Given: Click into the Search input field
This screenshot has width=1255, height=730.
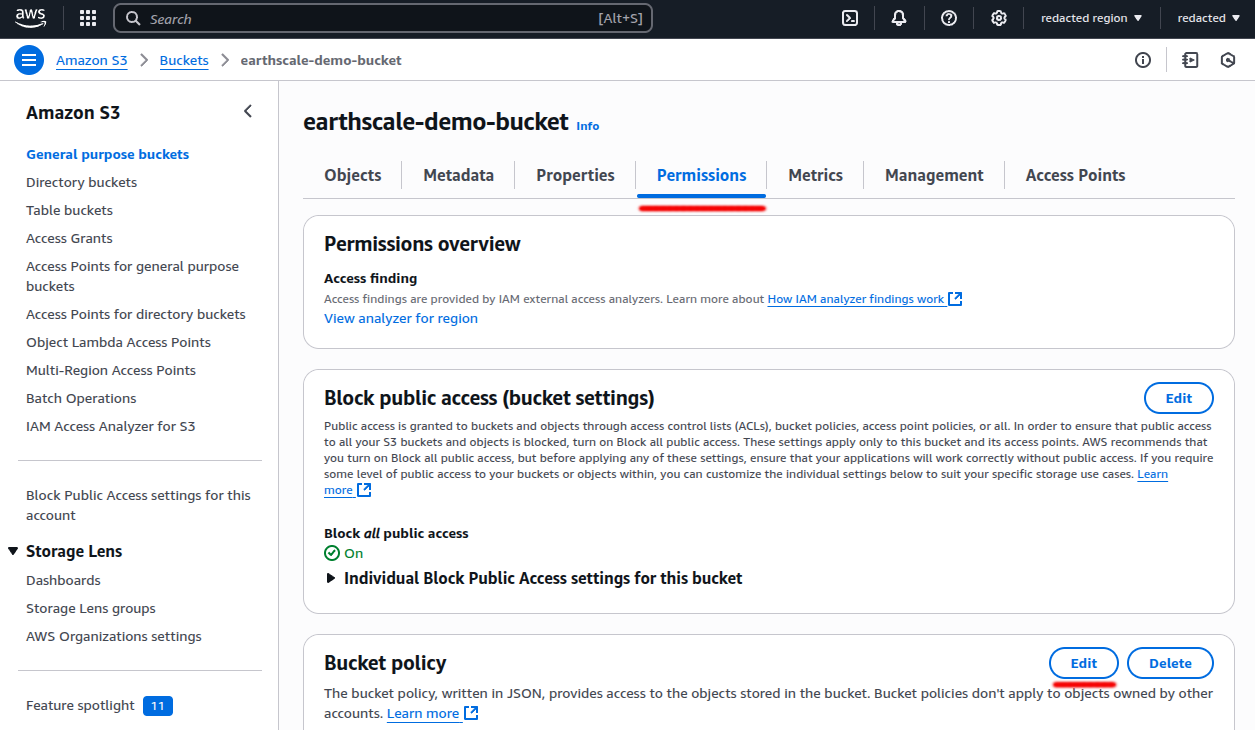Looking at the screenshot, I should tap(383, 18).
